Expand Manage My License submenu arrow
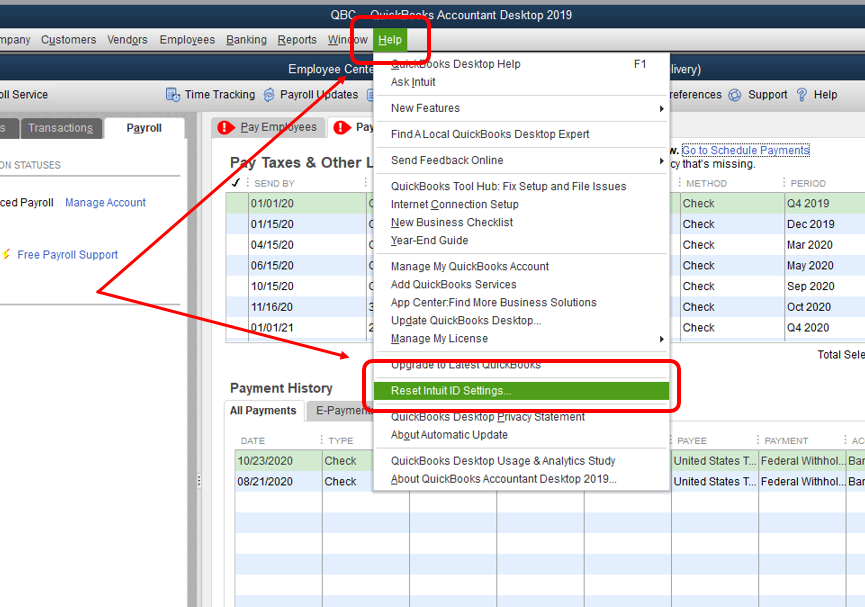Image resolution: width=865 pixels, height=607 pixels. [661, 339]
